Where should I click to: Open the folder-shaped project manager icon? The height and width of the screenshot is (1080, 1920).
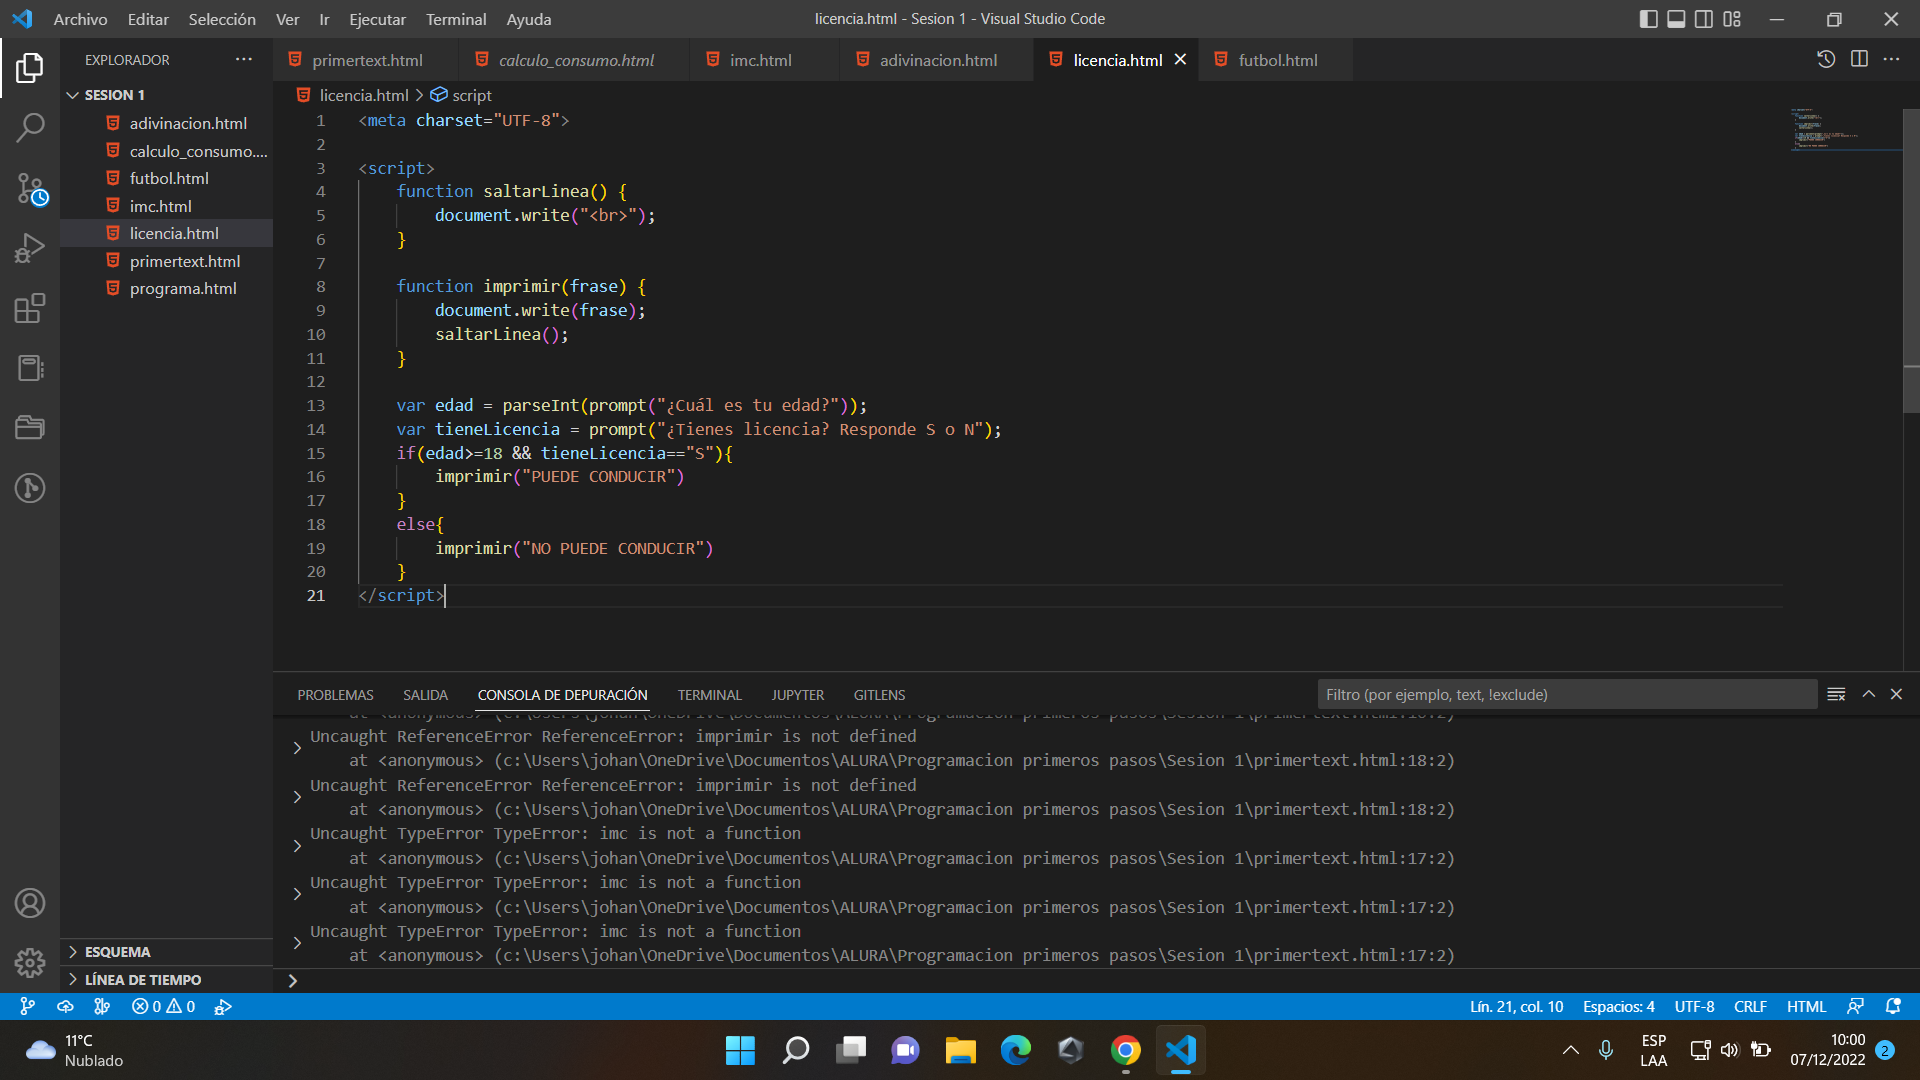point(30,428)
